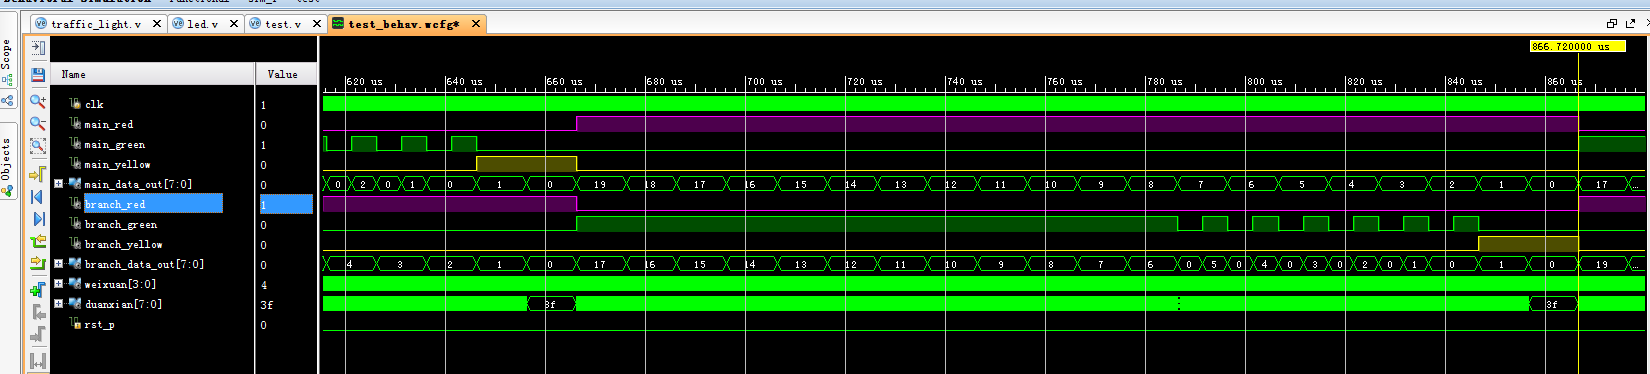
Task: Click the Zoom Fit icon
Action: [x=38, y=146]
